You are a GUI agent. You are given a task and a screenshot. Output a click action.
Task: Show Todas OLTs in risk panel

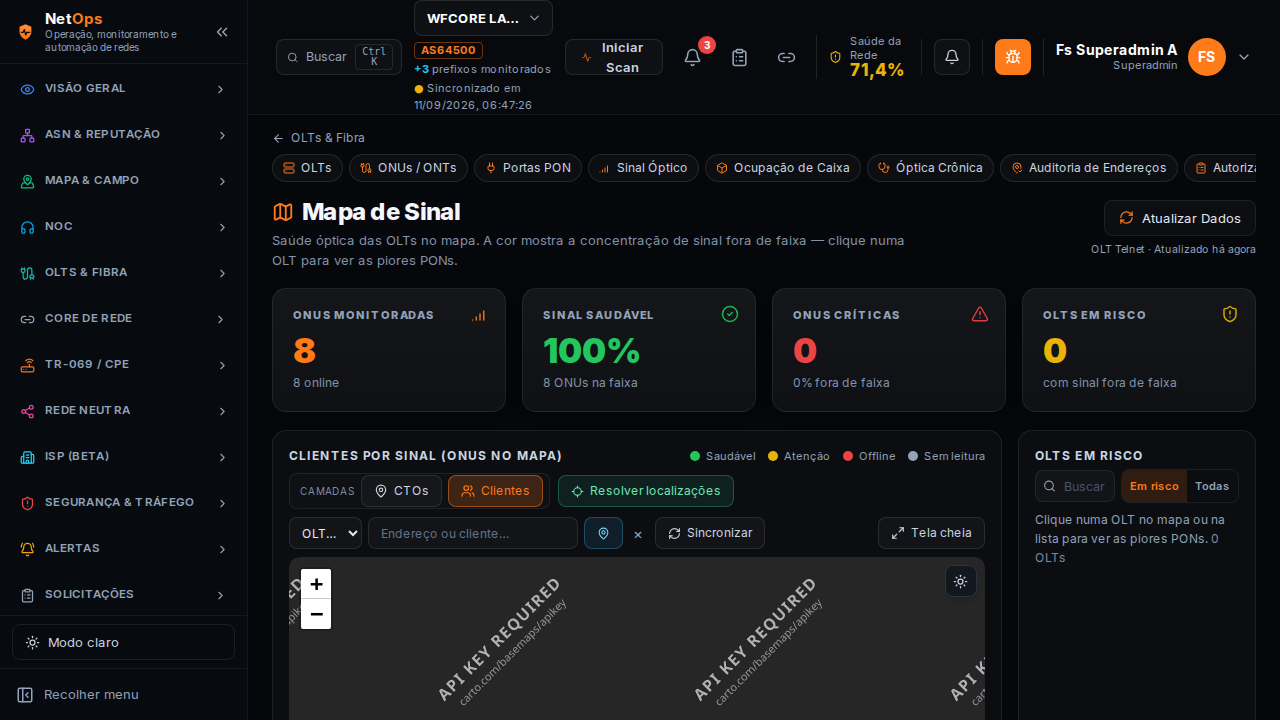(1212, 486)
